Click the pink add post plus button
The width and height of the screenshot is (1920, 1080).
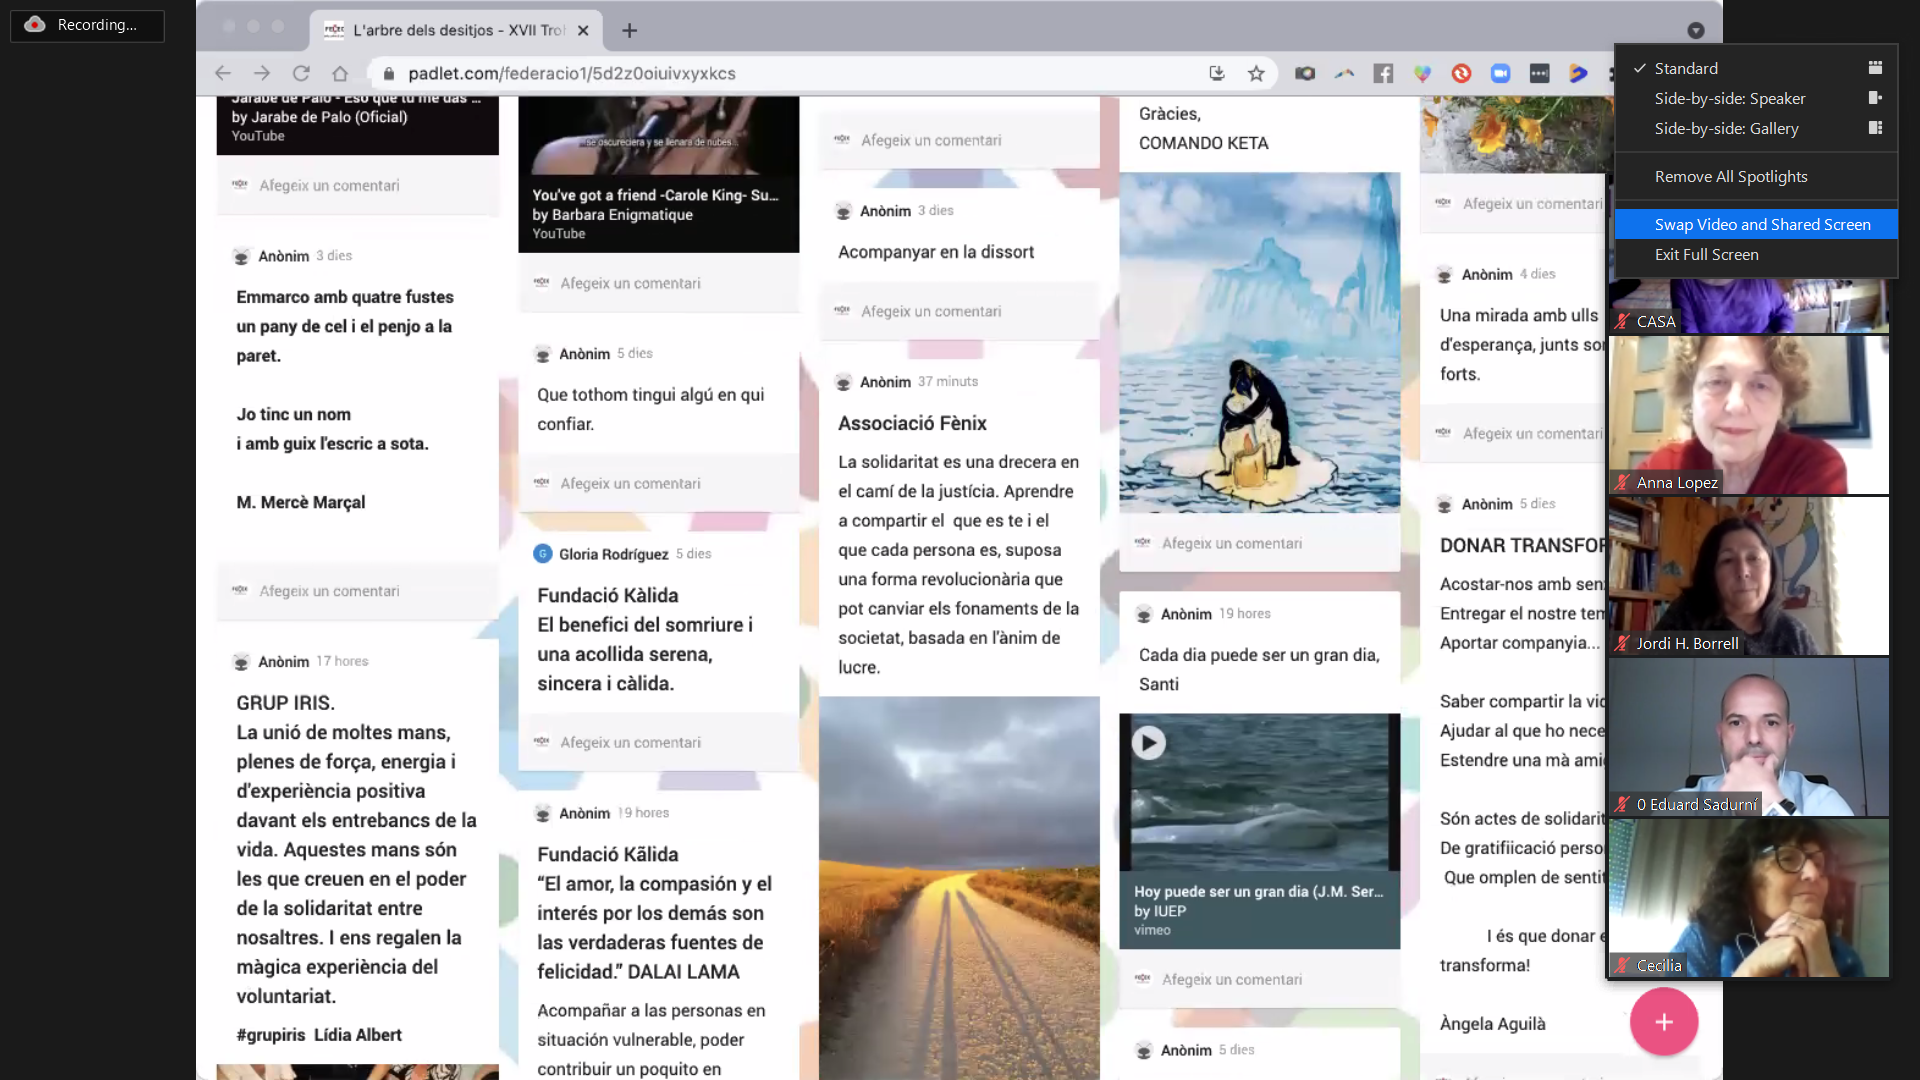tap(1664, 1021)
